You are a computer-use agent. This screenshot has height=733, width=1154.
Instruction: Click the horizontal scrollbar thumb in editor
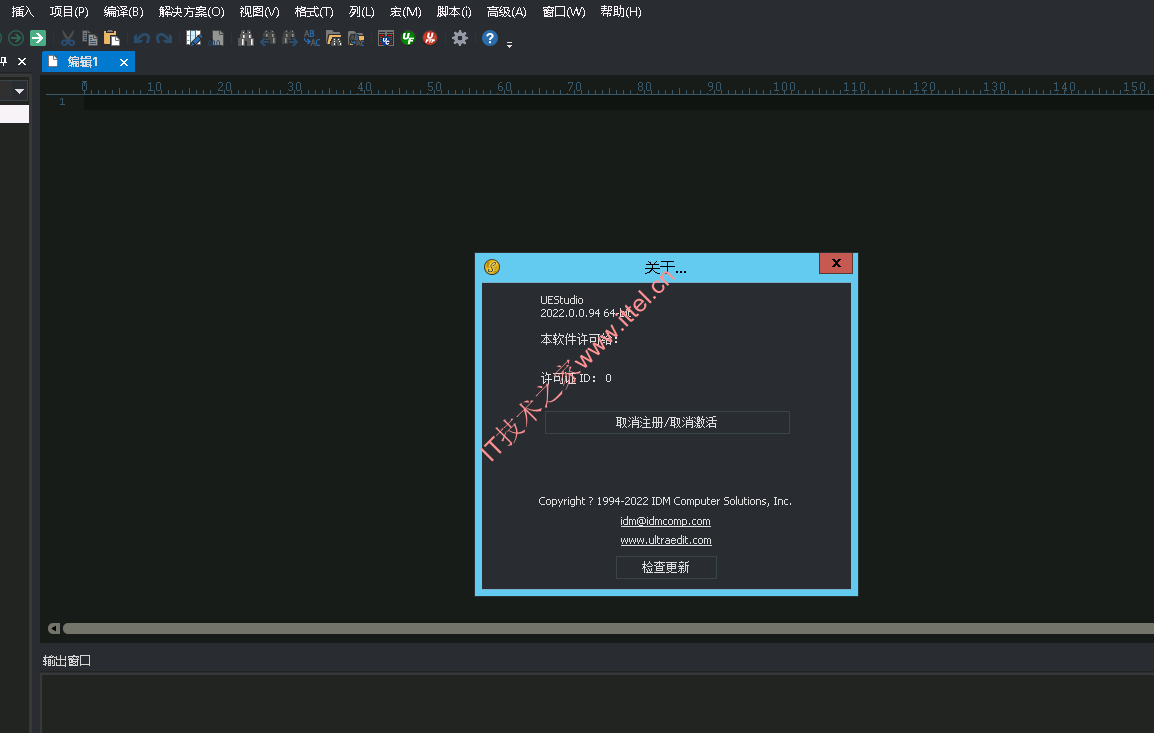(608, 628)
